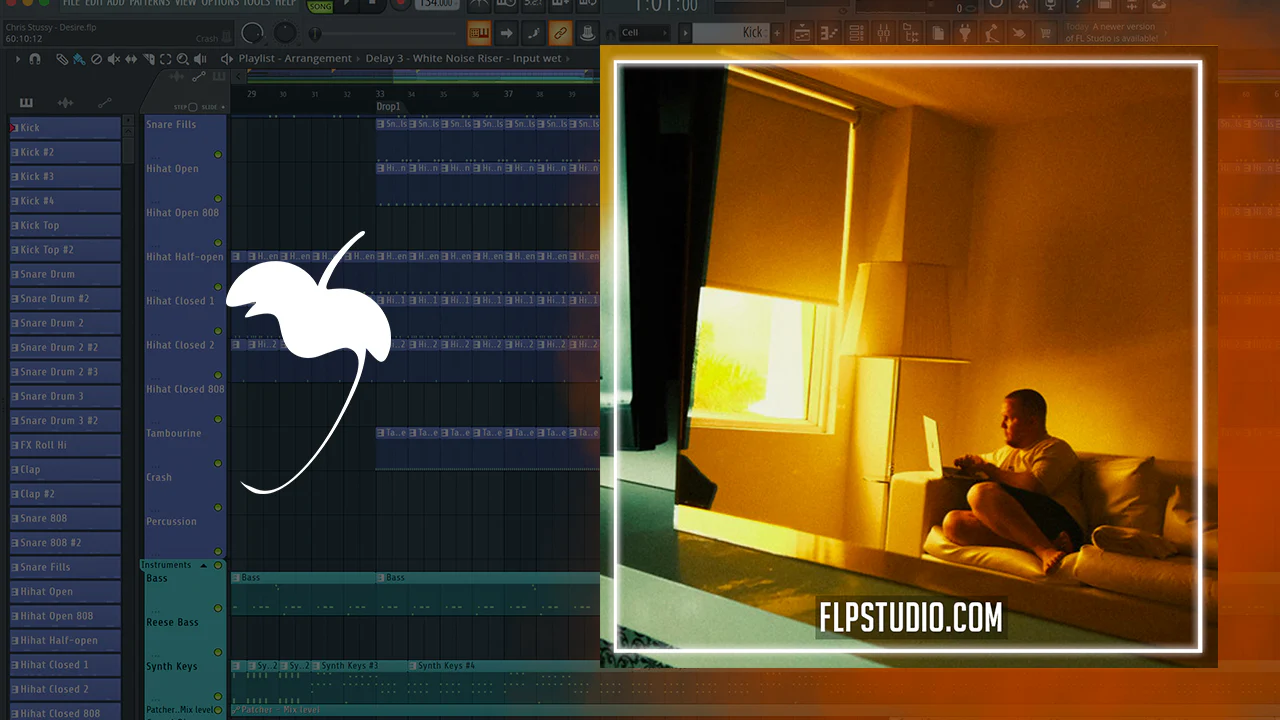Click the song position slider
Viewport: 1280px width, 720px height.
pyautogui.click(x=382, y=34)
